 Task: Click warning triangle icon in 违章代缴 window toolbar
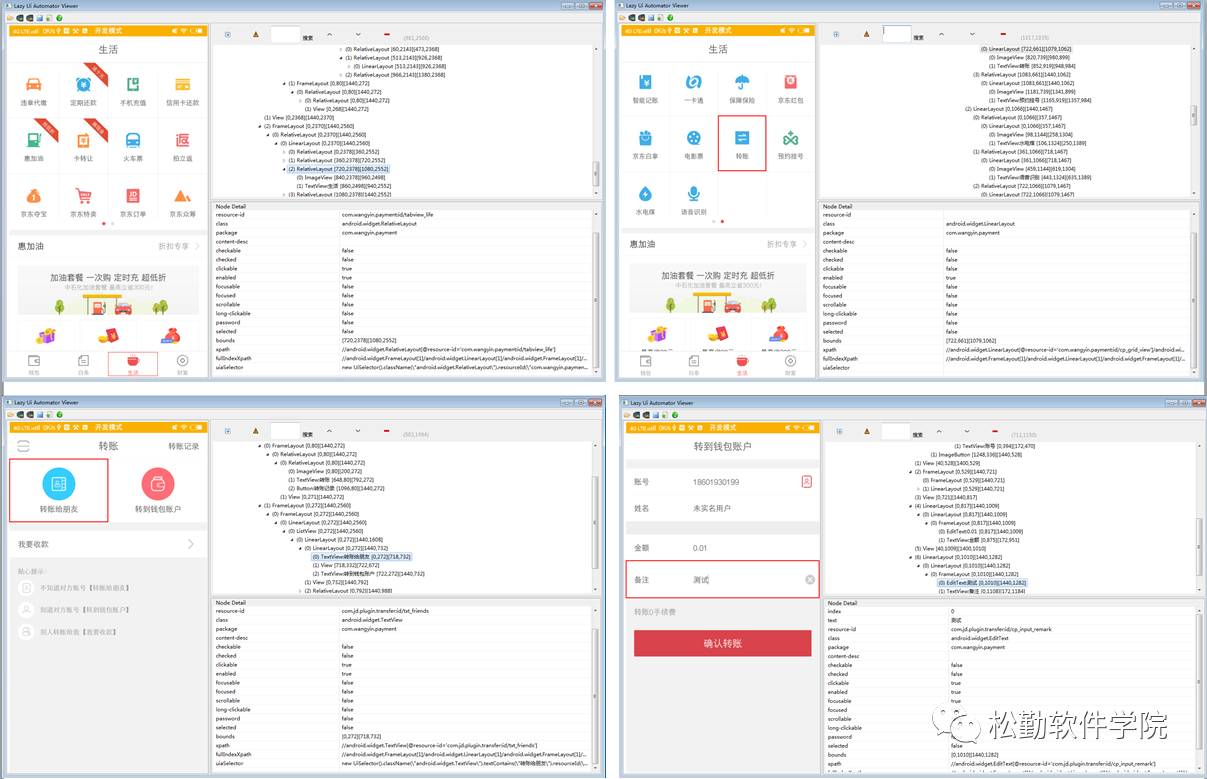pos(254,34)
